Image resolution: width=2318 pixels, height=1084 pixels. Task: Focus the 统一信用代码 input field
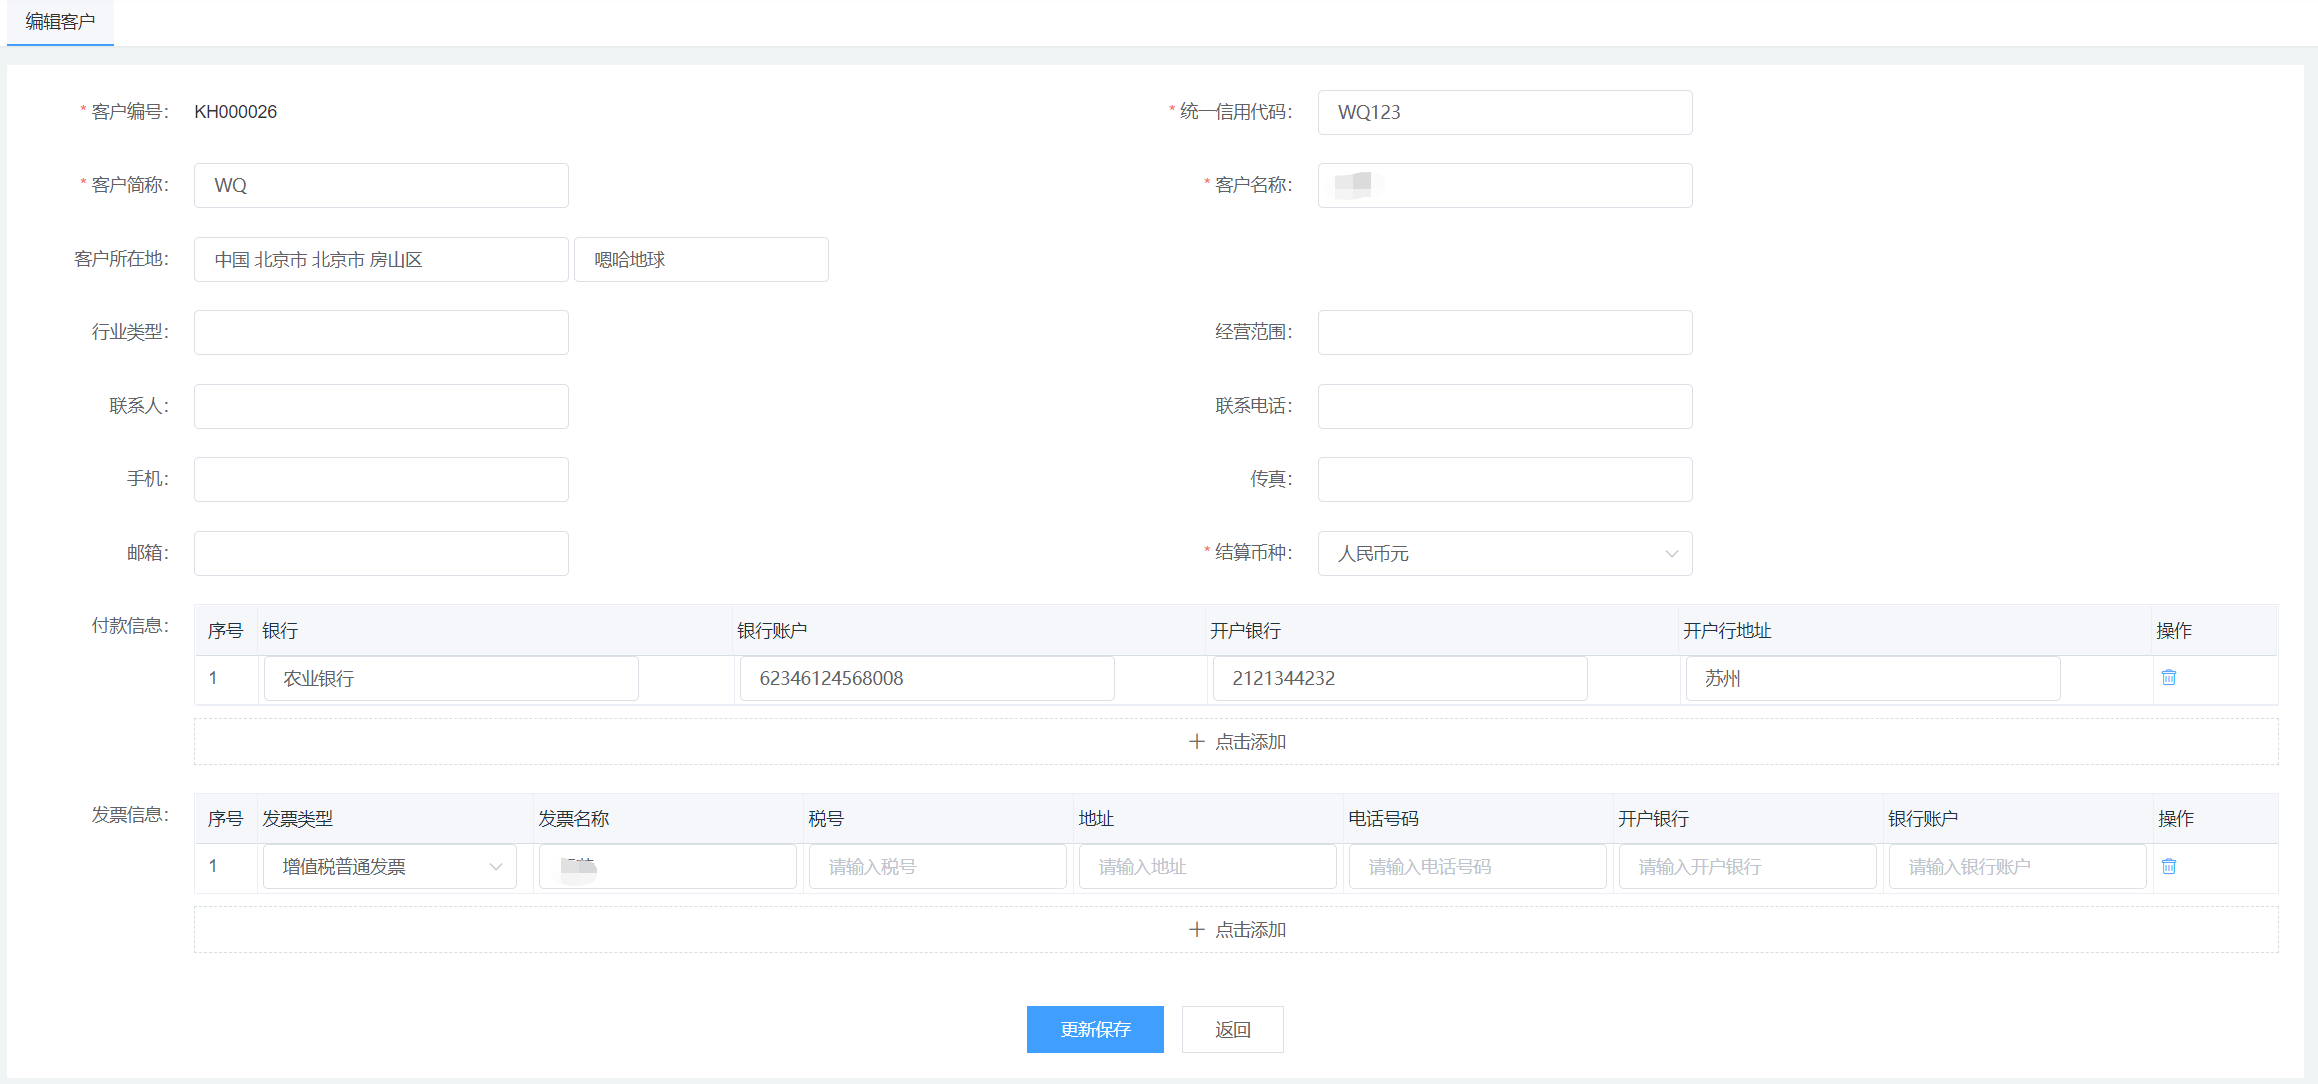[1504, 112]
